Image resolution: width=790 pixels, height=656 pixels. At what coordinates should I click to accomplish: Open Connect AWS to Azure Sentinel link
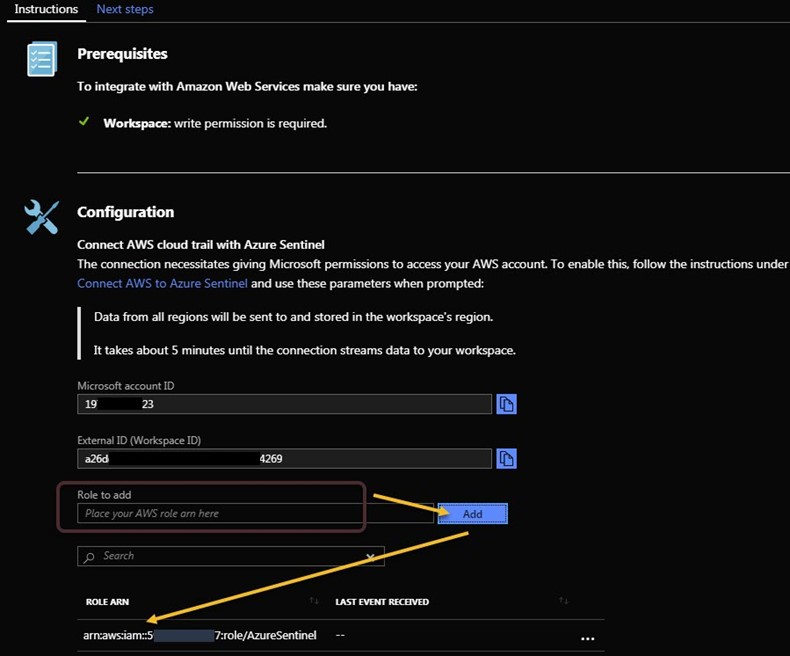tap(162, 283)
